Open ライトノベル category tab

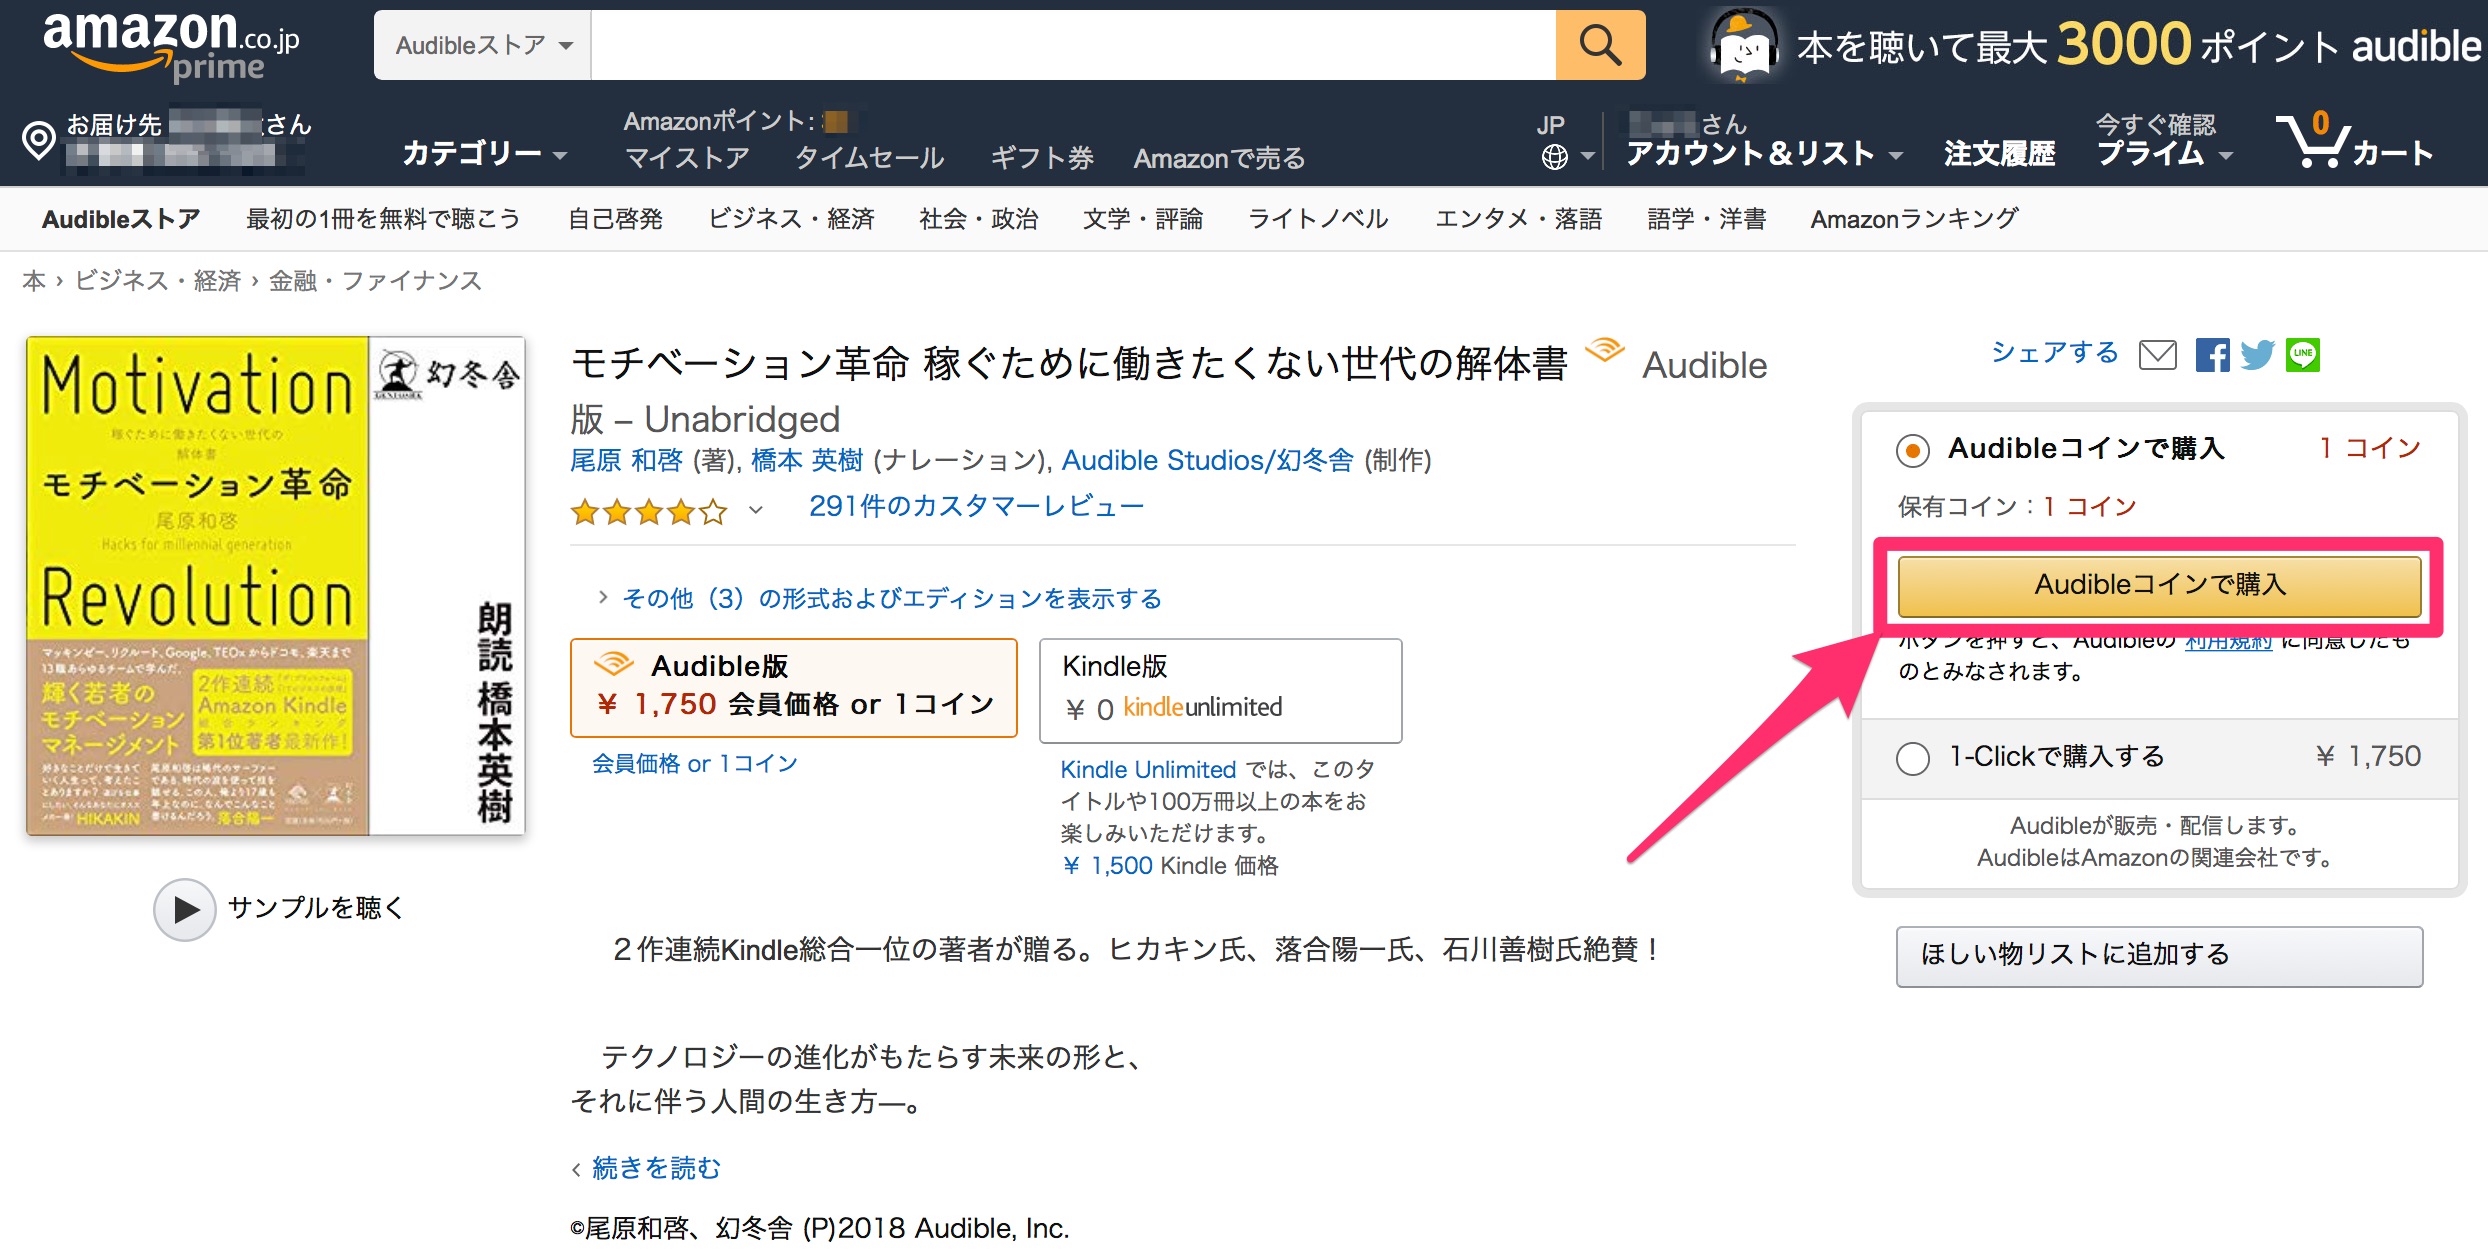(1318, 219)
